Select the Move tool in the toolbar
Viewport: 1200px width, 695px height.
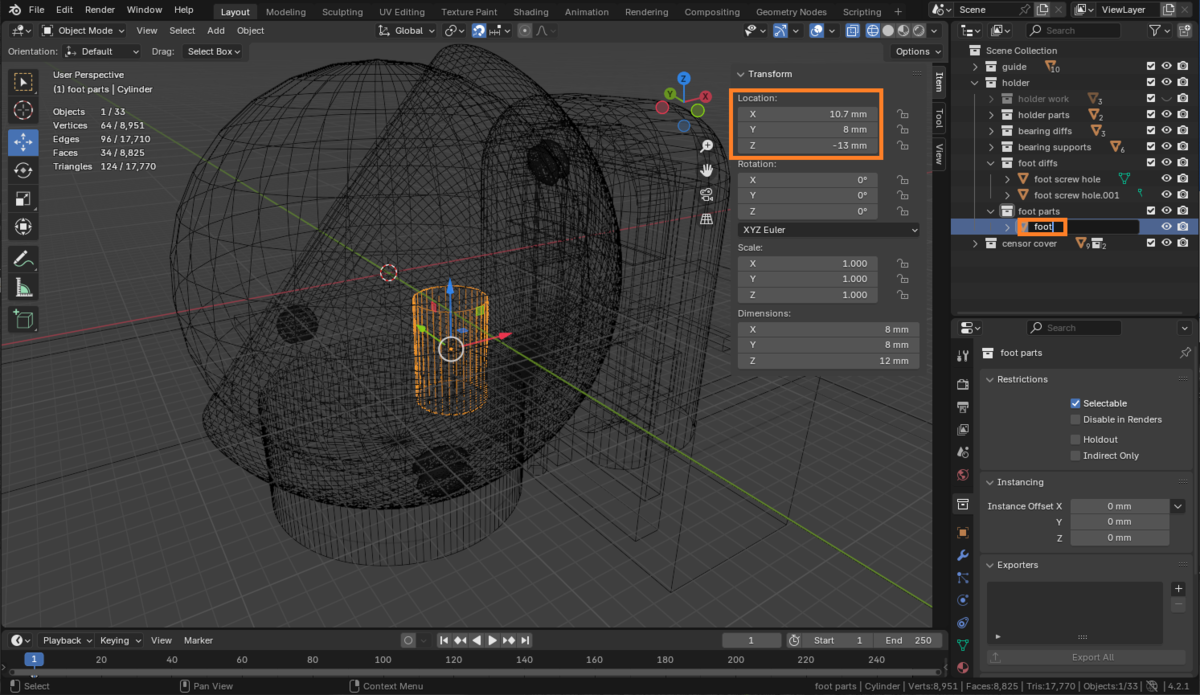click(x=23, y=141)
